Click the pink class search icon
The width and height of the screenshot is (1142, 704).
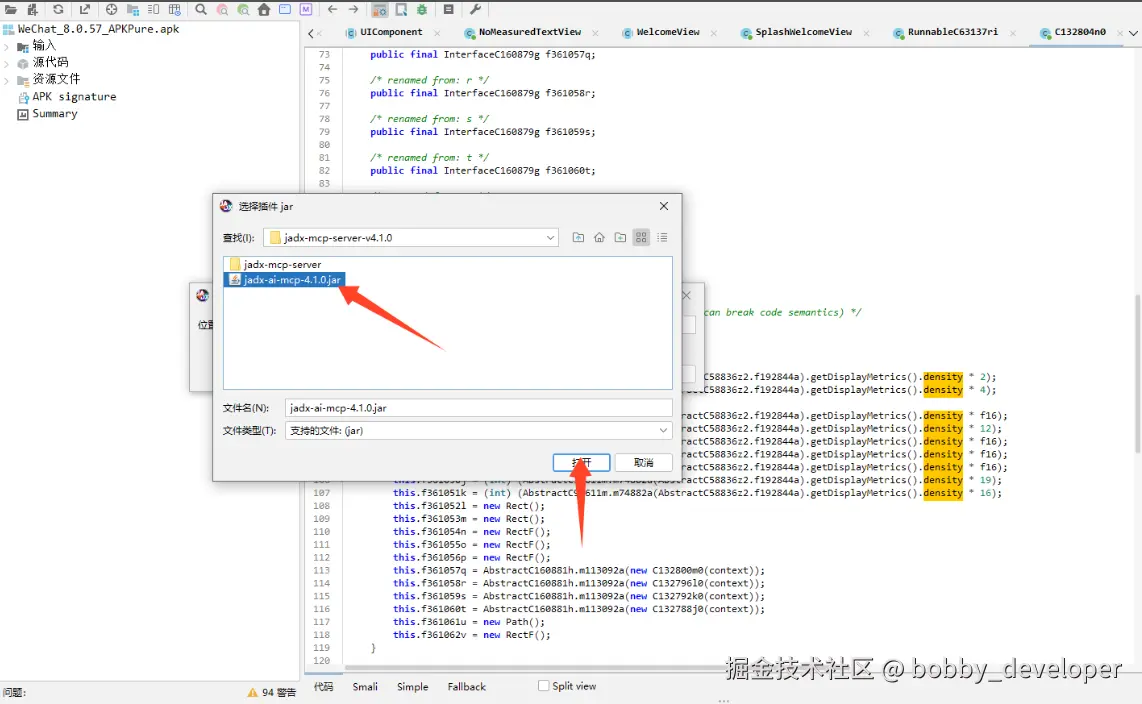click(x=222, y=9)
